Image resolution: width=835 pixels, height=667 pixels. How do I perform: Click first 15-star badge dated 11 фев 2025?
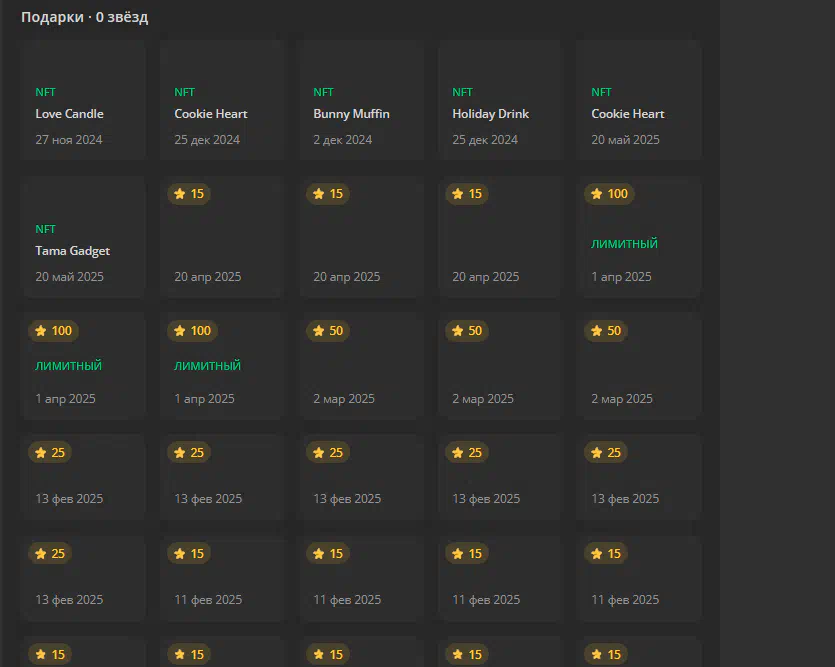pyautogui.click(x=189, y=554)
